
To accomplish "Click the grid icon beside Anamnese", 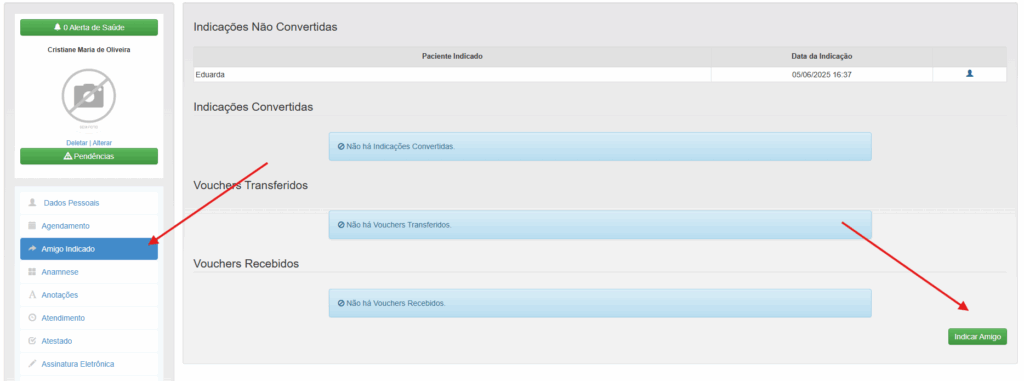I will coord(32,271).
